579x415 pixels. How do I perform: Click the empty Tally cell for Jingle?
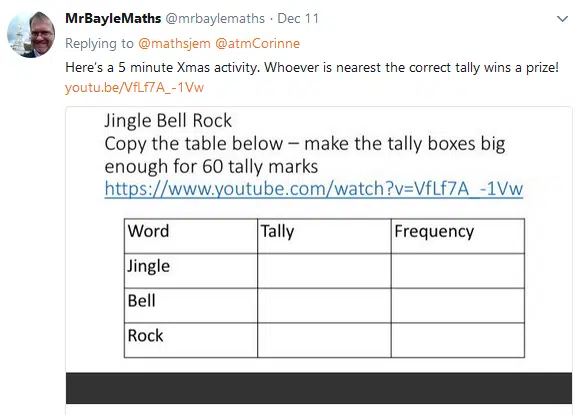(324, 271)
